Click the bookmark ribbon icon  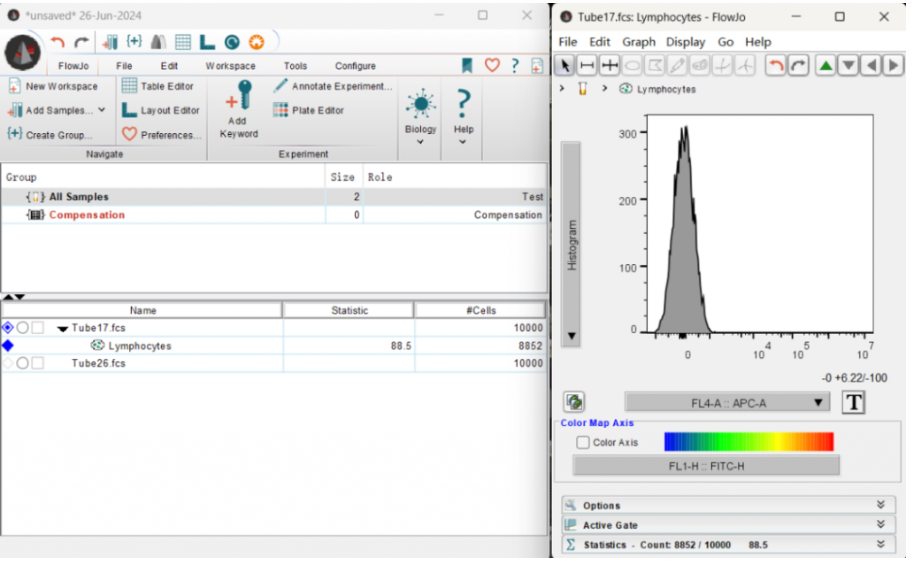click(x=467, y=66)
